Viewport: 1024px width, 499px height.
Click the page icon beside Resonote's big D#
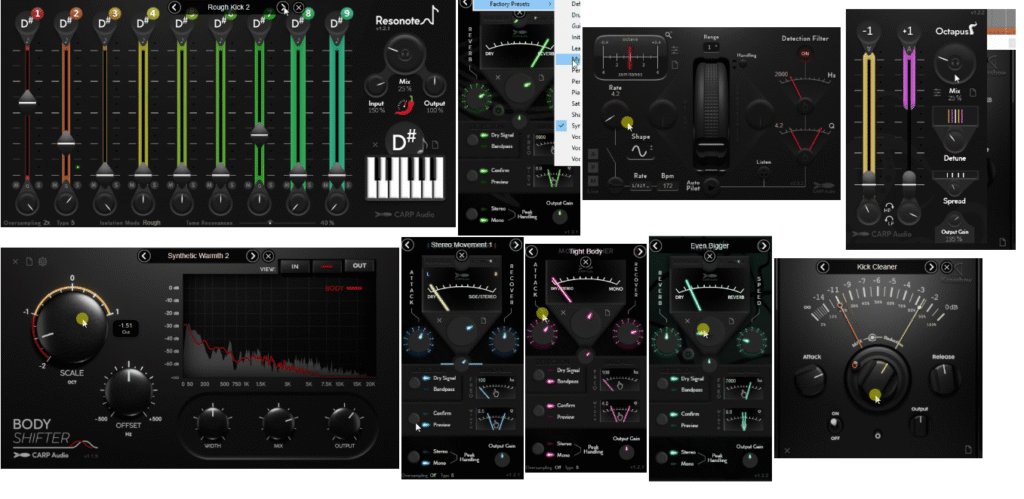[x=435, y=144]
